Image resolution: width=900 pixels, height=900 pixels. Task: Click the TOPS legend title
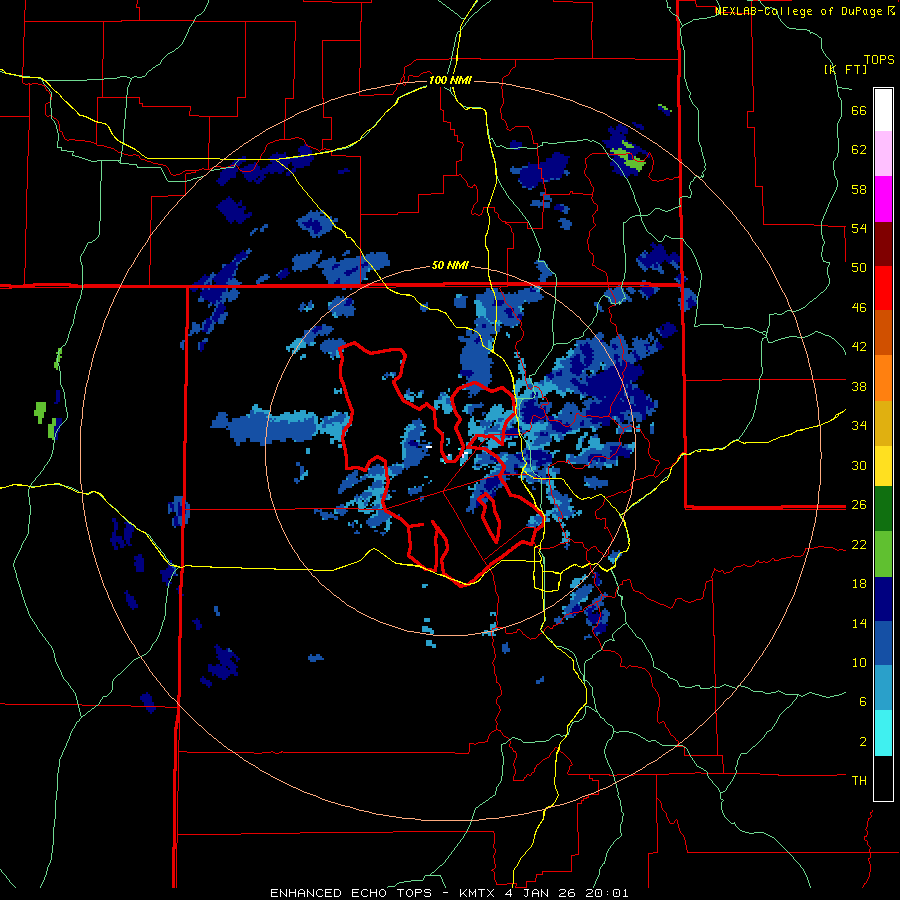879,60
